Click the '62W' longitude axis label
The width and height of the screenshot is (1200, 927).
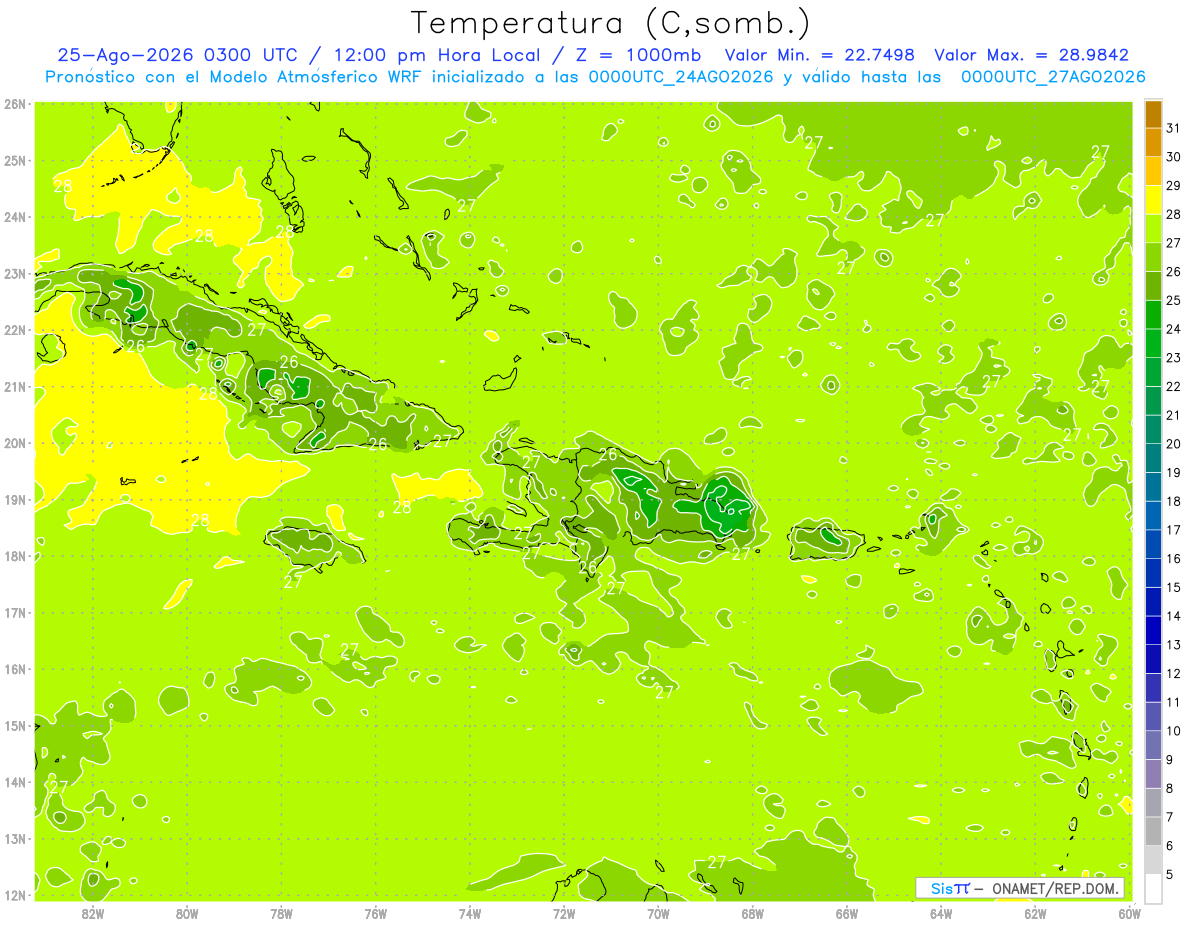click(1035, 913)
